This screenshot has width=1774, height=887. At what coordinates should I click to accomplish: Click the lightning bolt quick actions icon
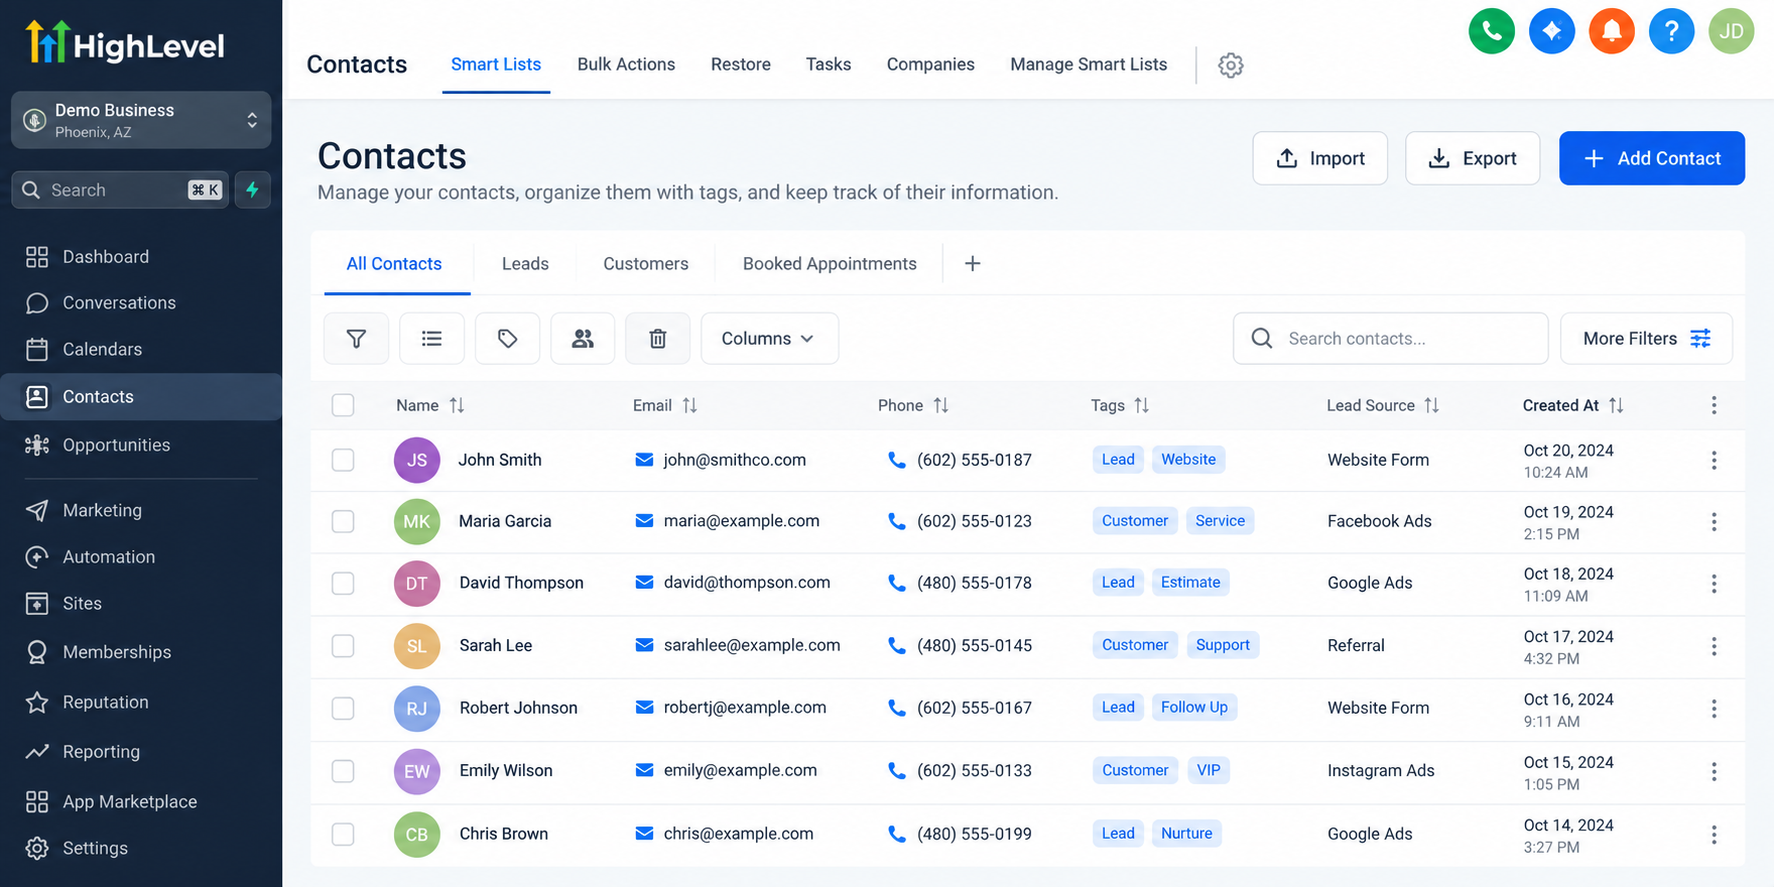[253, 190]
